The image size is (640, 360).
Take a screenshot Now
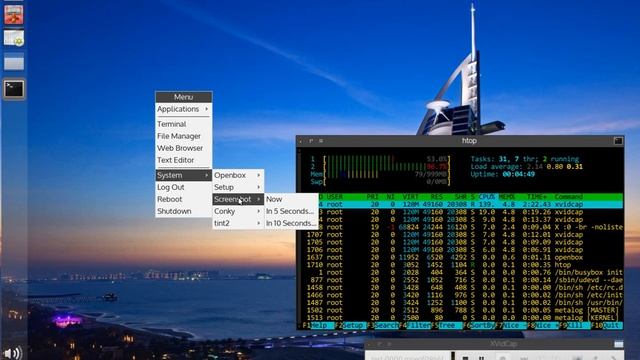pos(291,199)
